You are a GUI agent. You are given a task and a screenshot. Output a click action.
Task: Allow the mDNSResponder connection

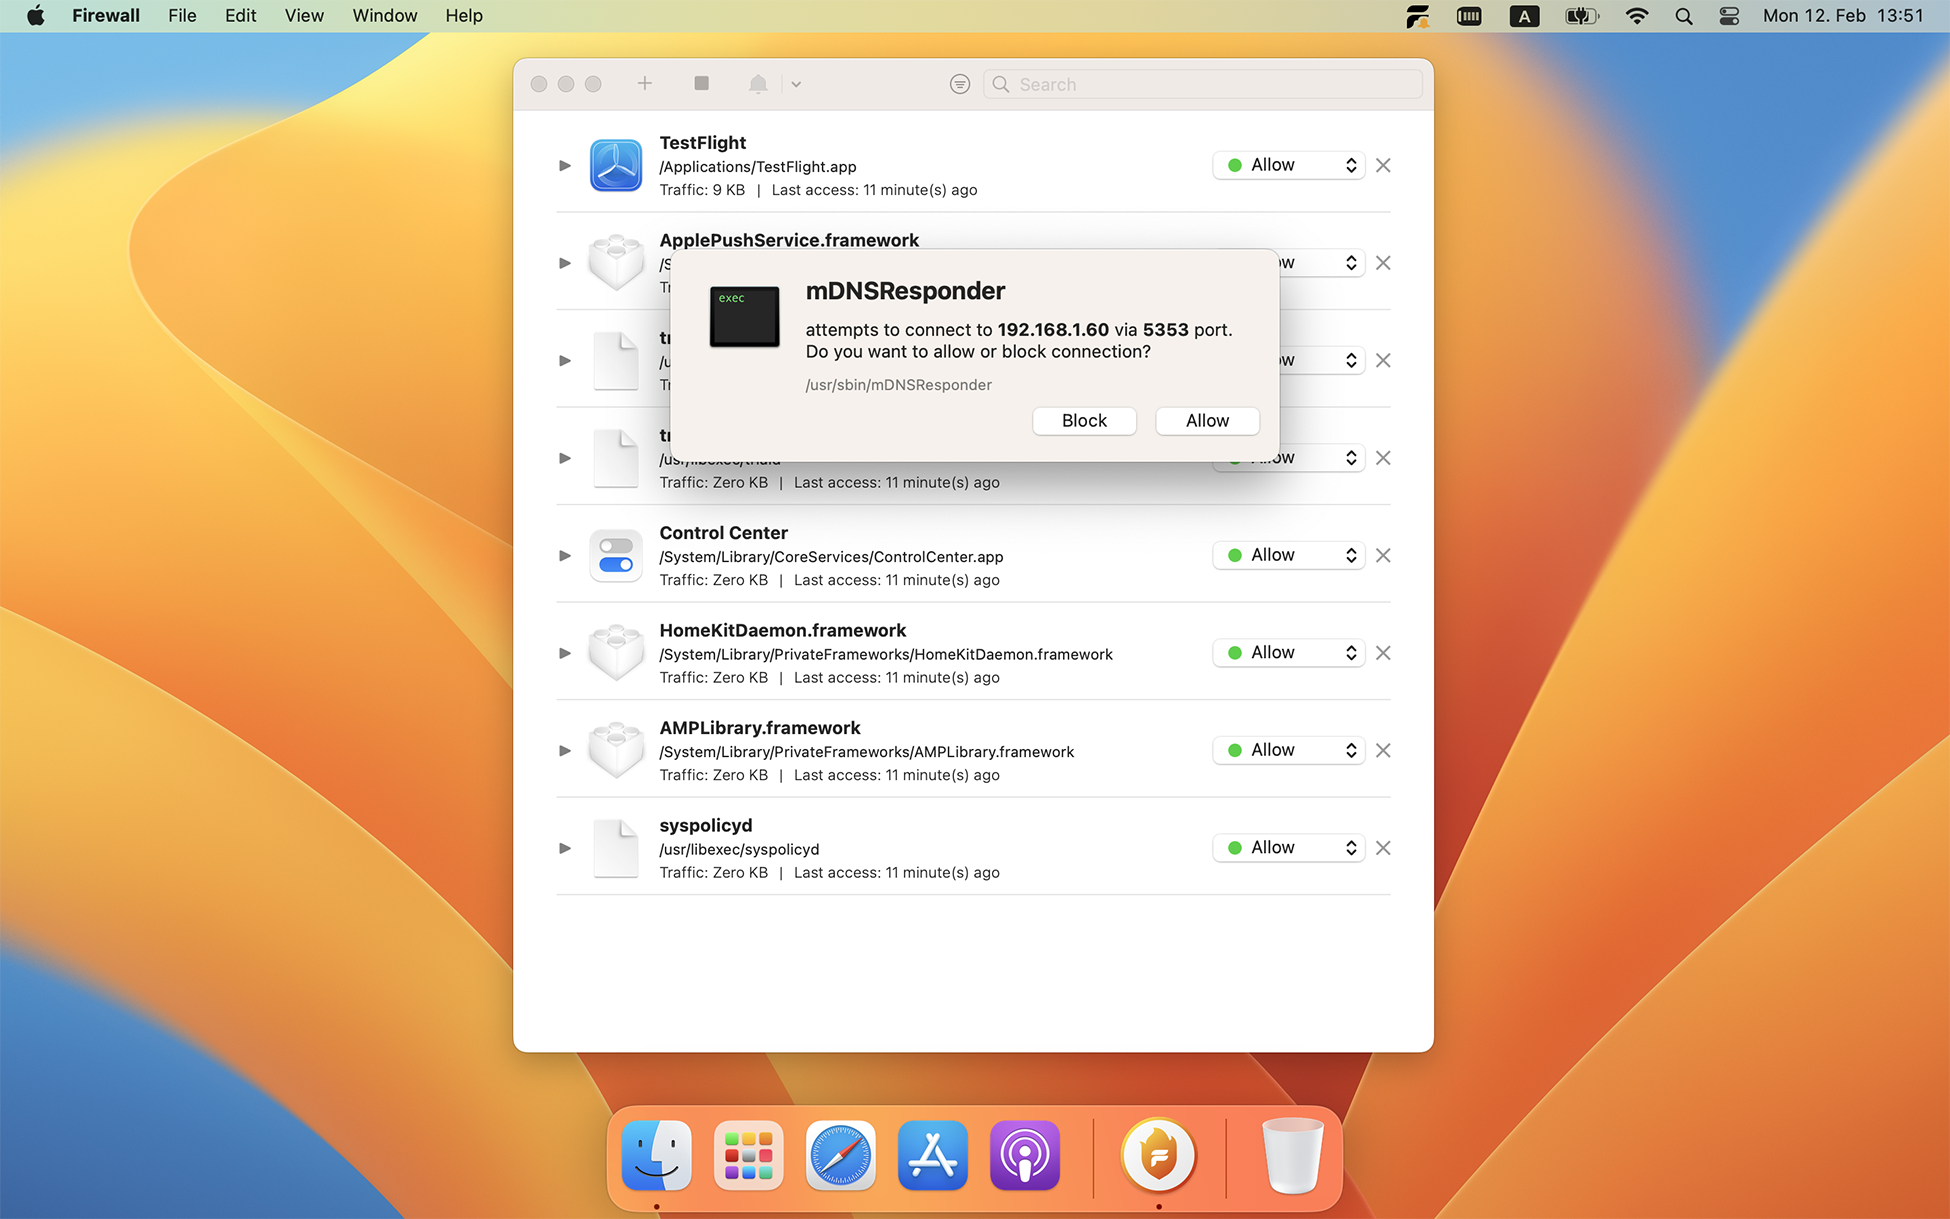click(x=1206, y=421)
